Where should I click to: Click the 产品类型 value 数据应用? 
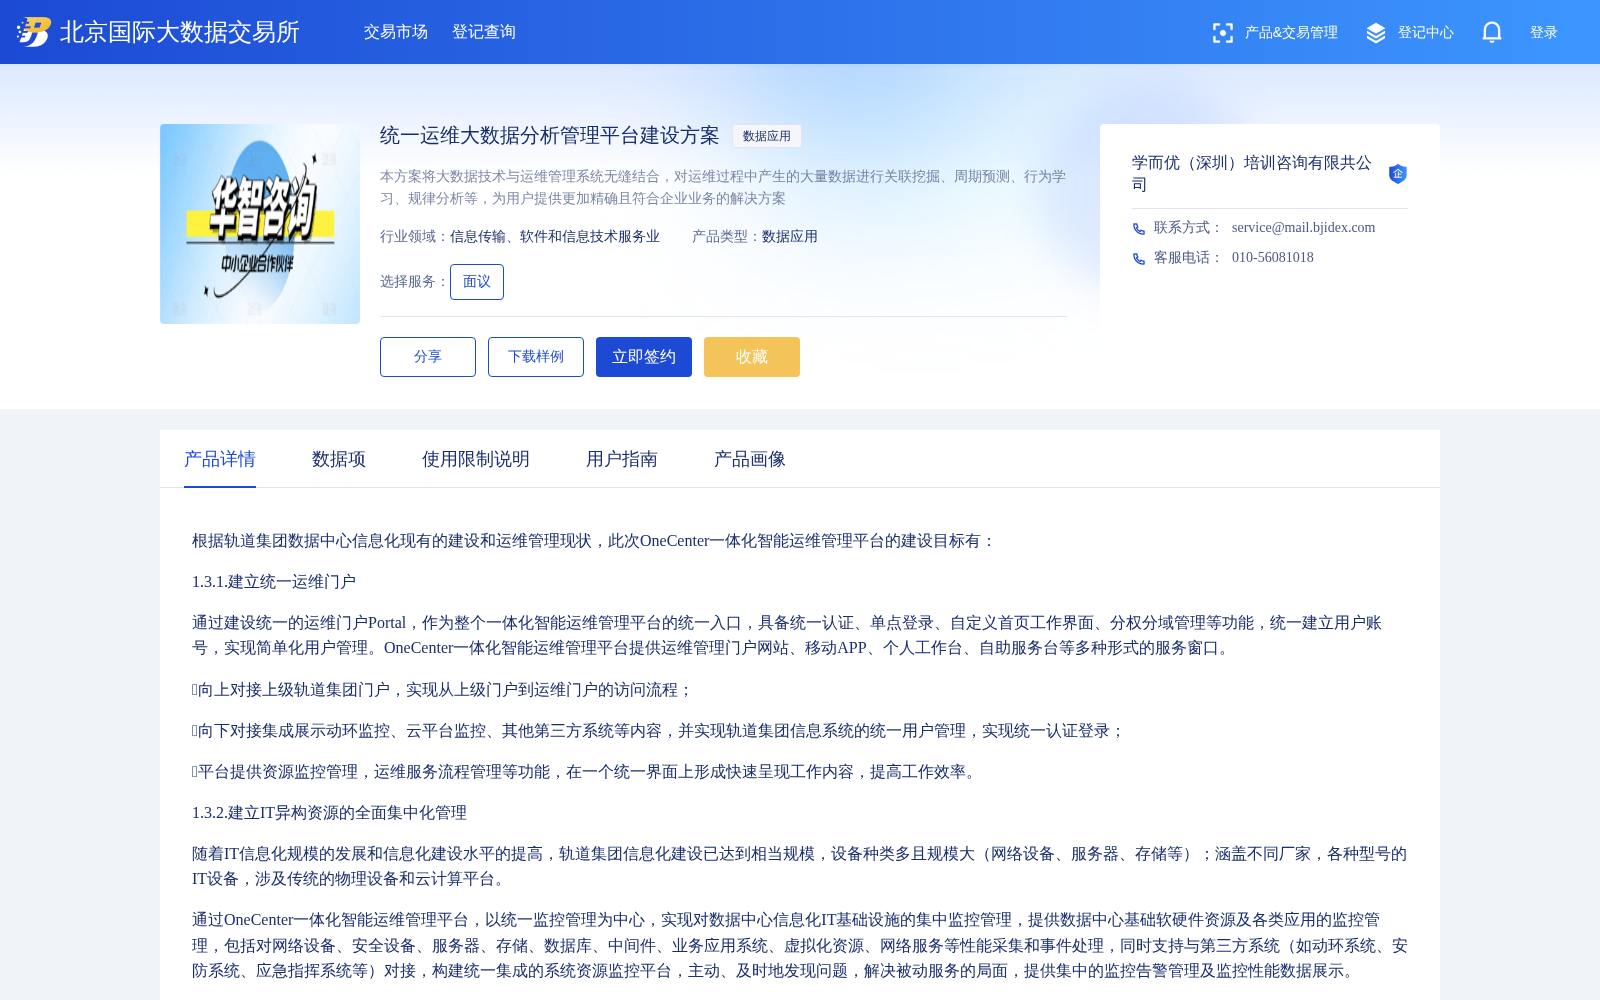(x=790, y=237)
